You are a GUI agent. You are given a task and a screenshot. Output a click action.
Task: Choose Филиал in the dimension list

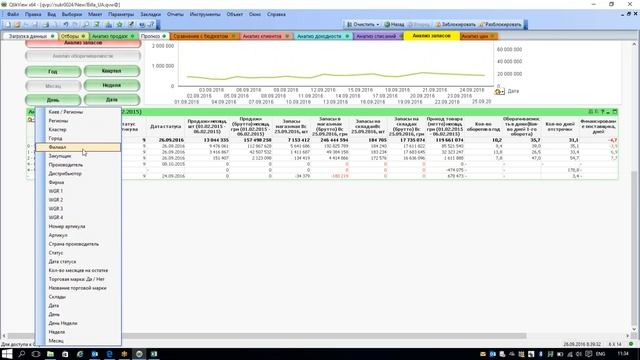tap(78, 147)
